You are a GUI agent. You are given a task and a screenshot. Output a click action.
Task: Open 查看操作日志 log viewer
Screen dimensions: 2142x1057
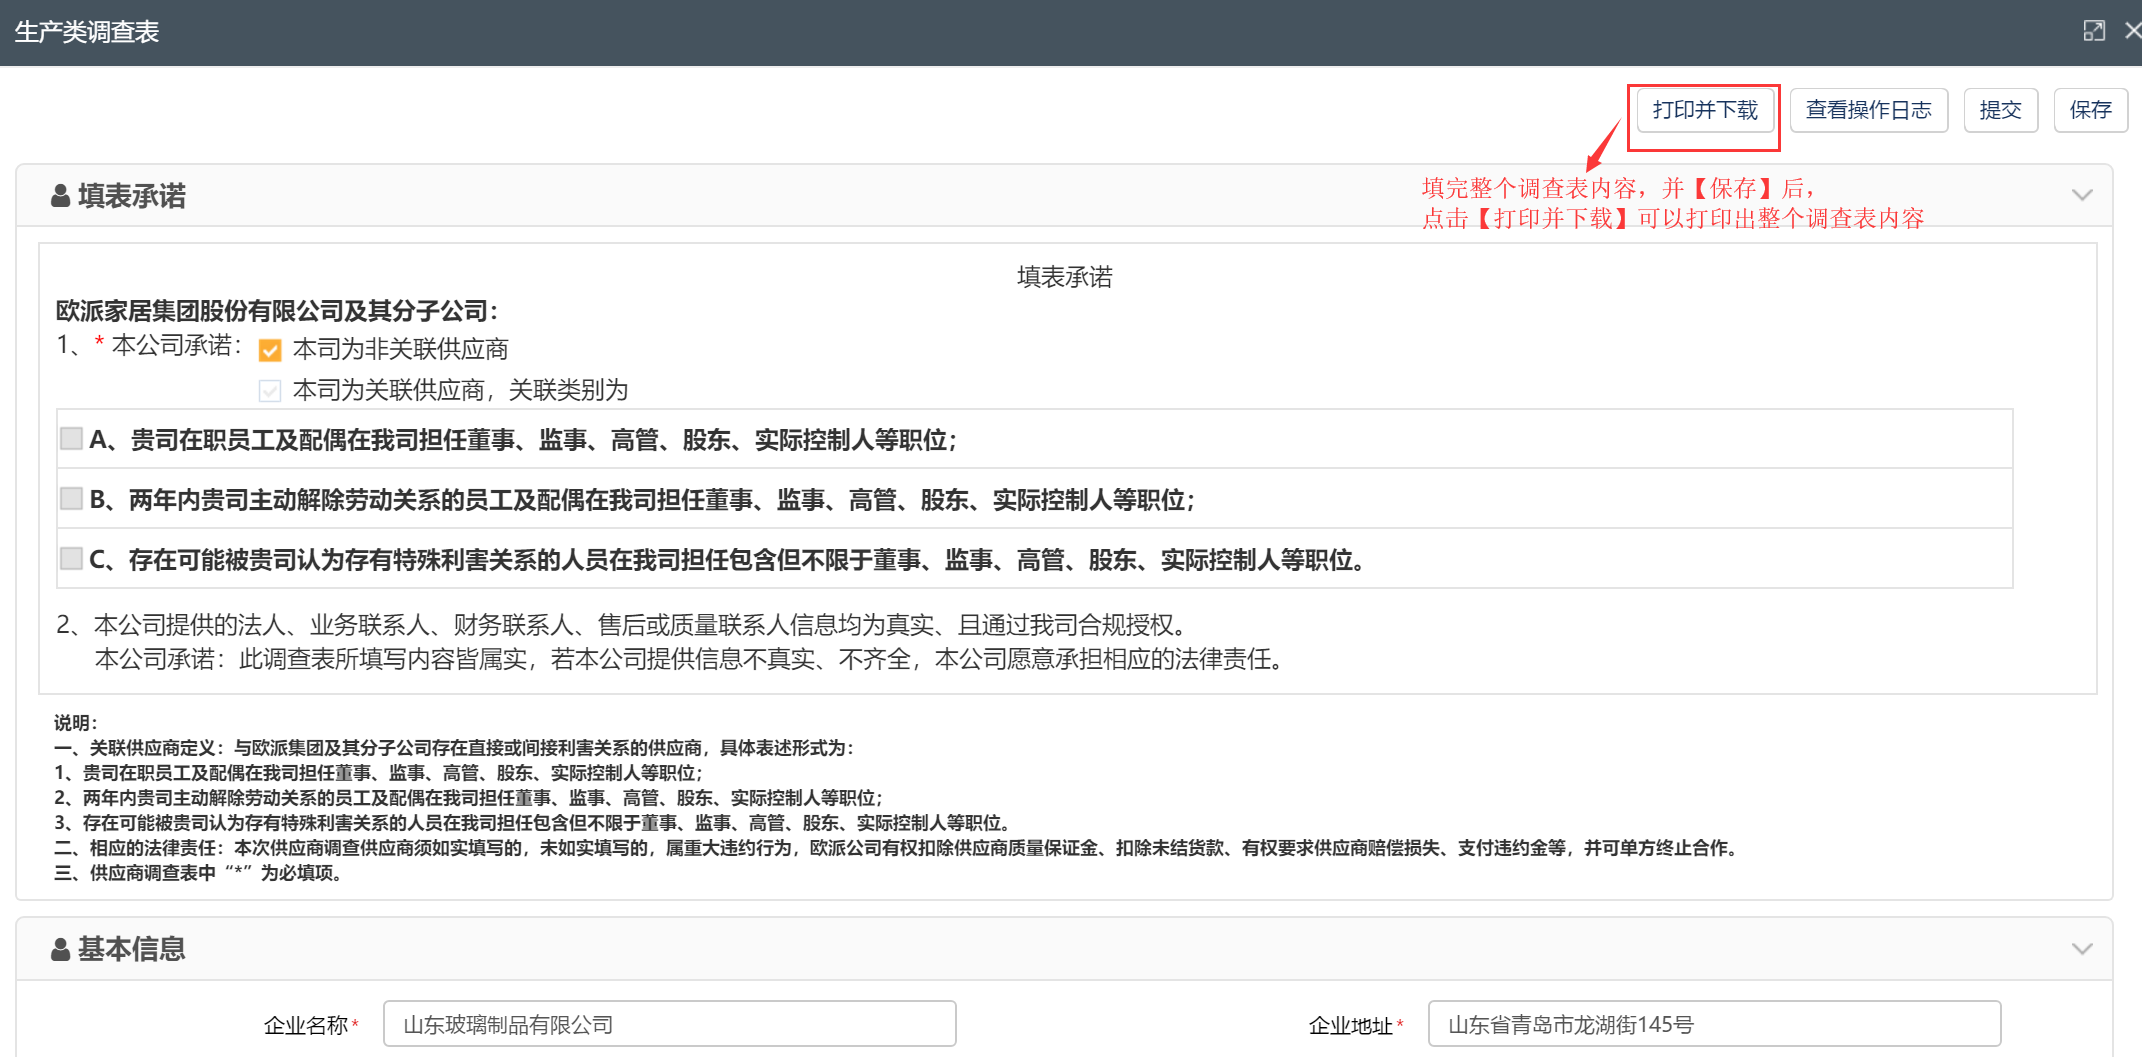coord(1869,110)
